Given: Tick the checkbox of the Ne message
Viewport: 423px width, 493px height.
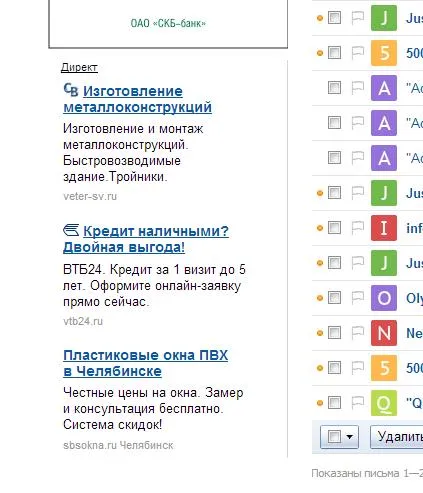Looking at the screenshot, I should 334,333.
